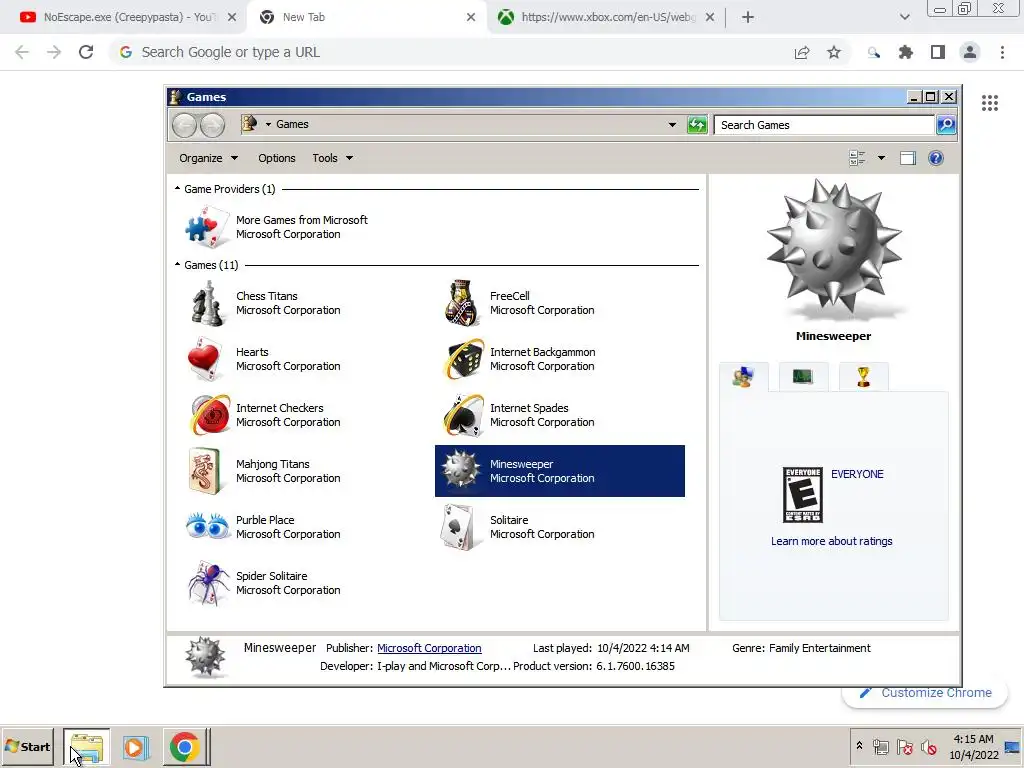The width and height of the screenshot is (1024, 768).
Task: Select the highlighted Minesweeper mine icon
Action: pyautogui.click(x=460, y=470)
